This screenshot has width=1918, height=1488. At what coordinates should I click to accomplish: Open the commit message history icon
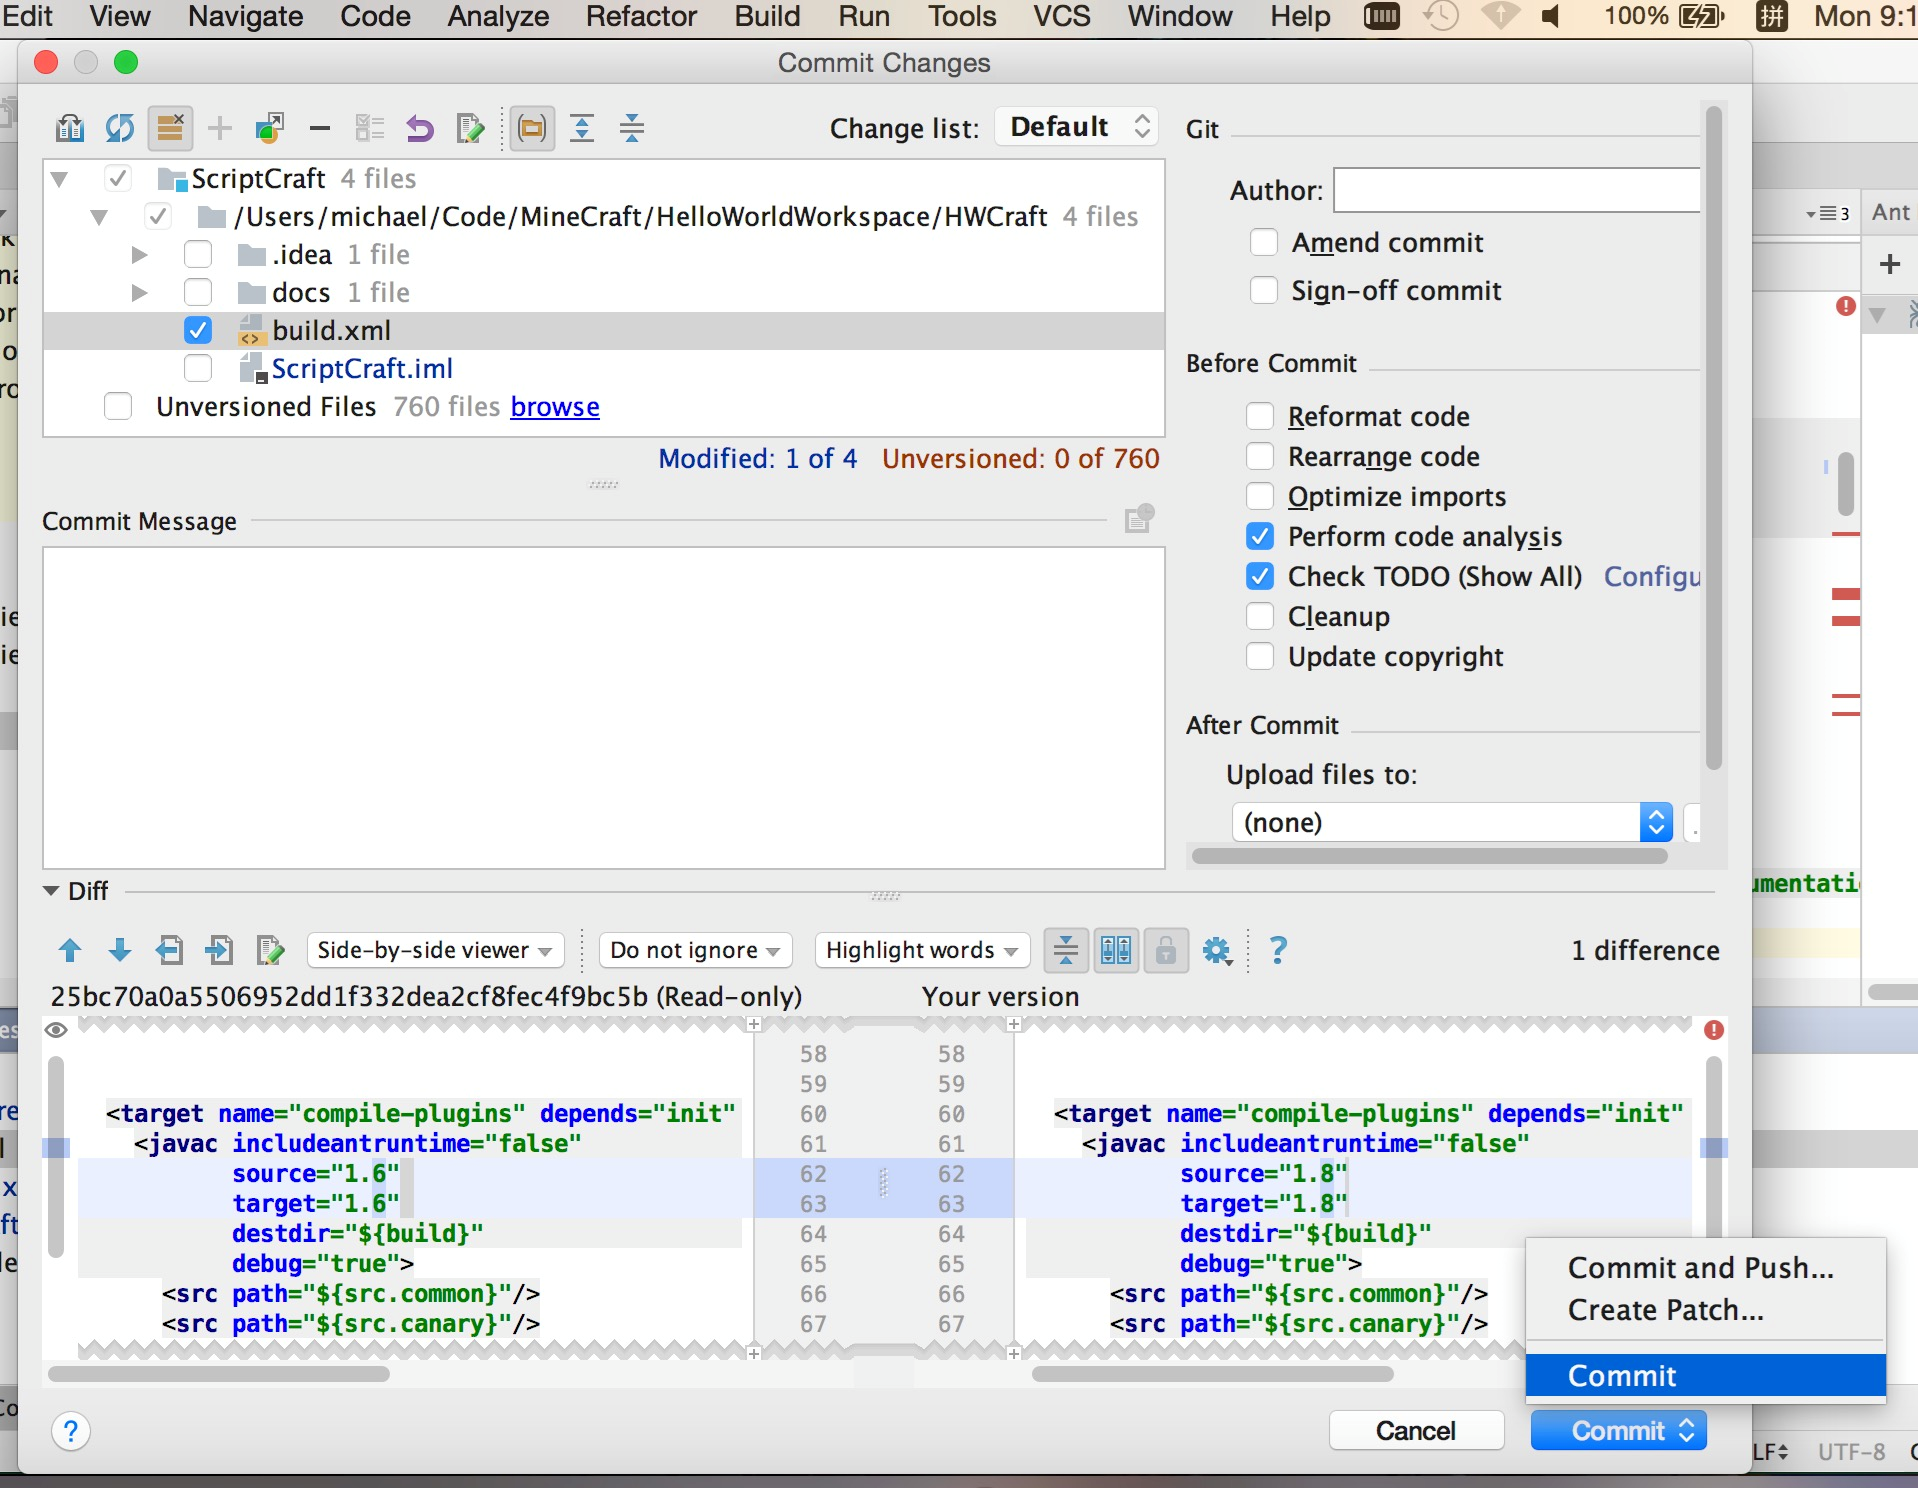[1139, 519]
